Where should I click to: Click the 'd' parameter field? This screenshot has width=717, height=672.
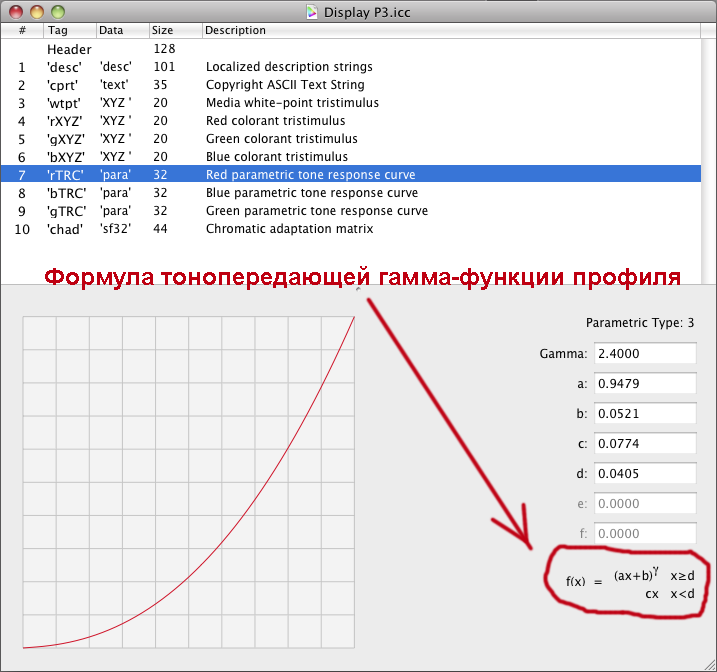tap(645, 474)
